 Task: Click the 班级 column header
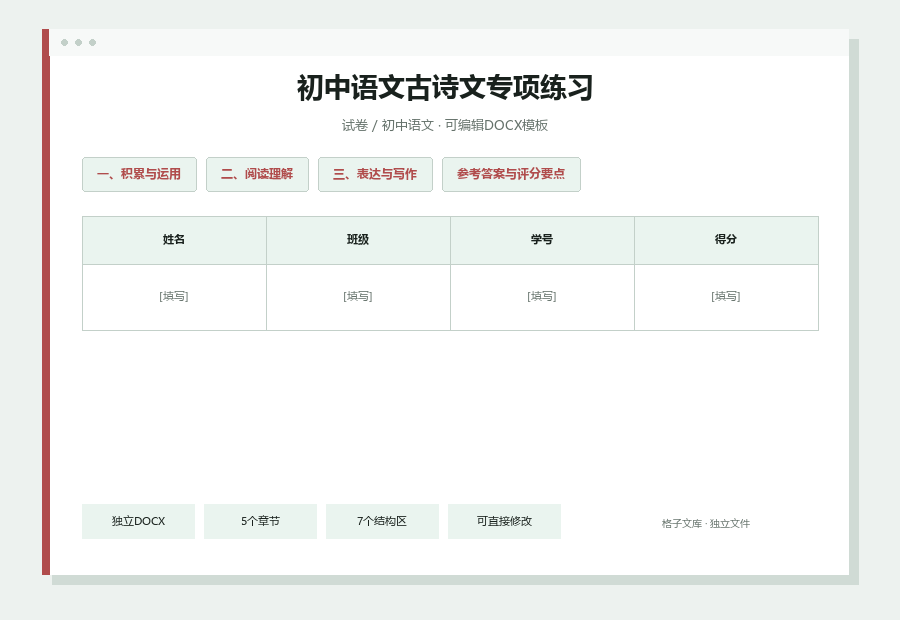358,240
